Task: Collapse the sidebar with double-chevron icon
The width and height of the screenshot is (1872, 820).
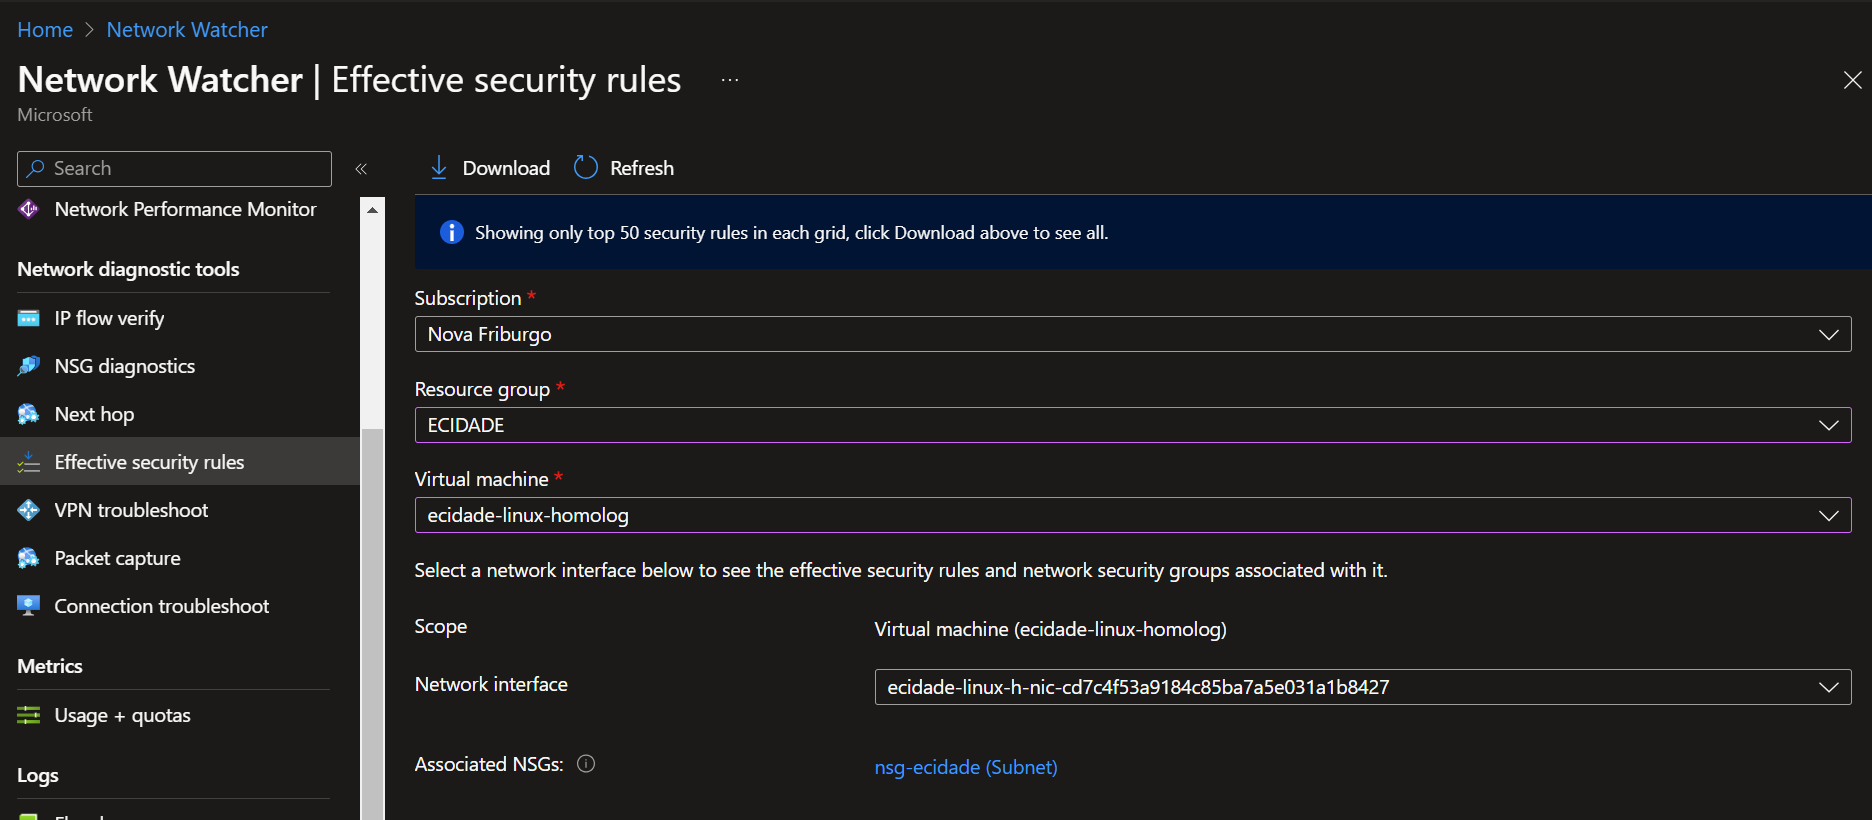Action: [361, 169]
